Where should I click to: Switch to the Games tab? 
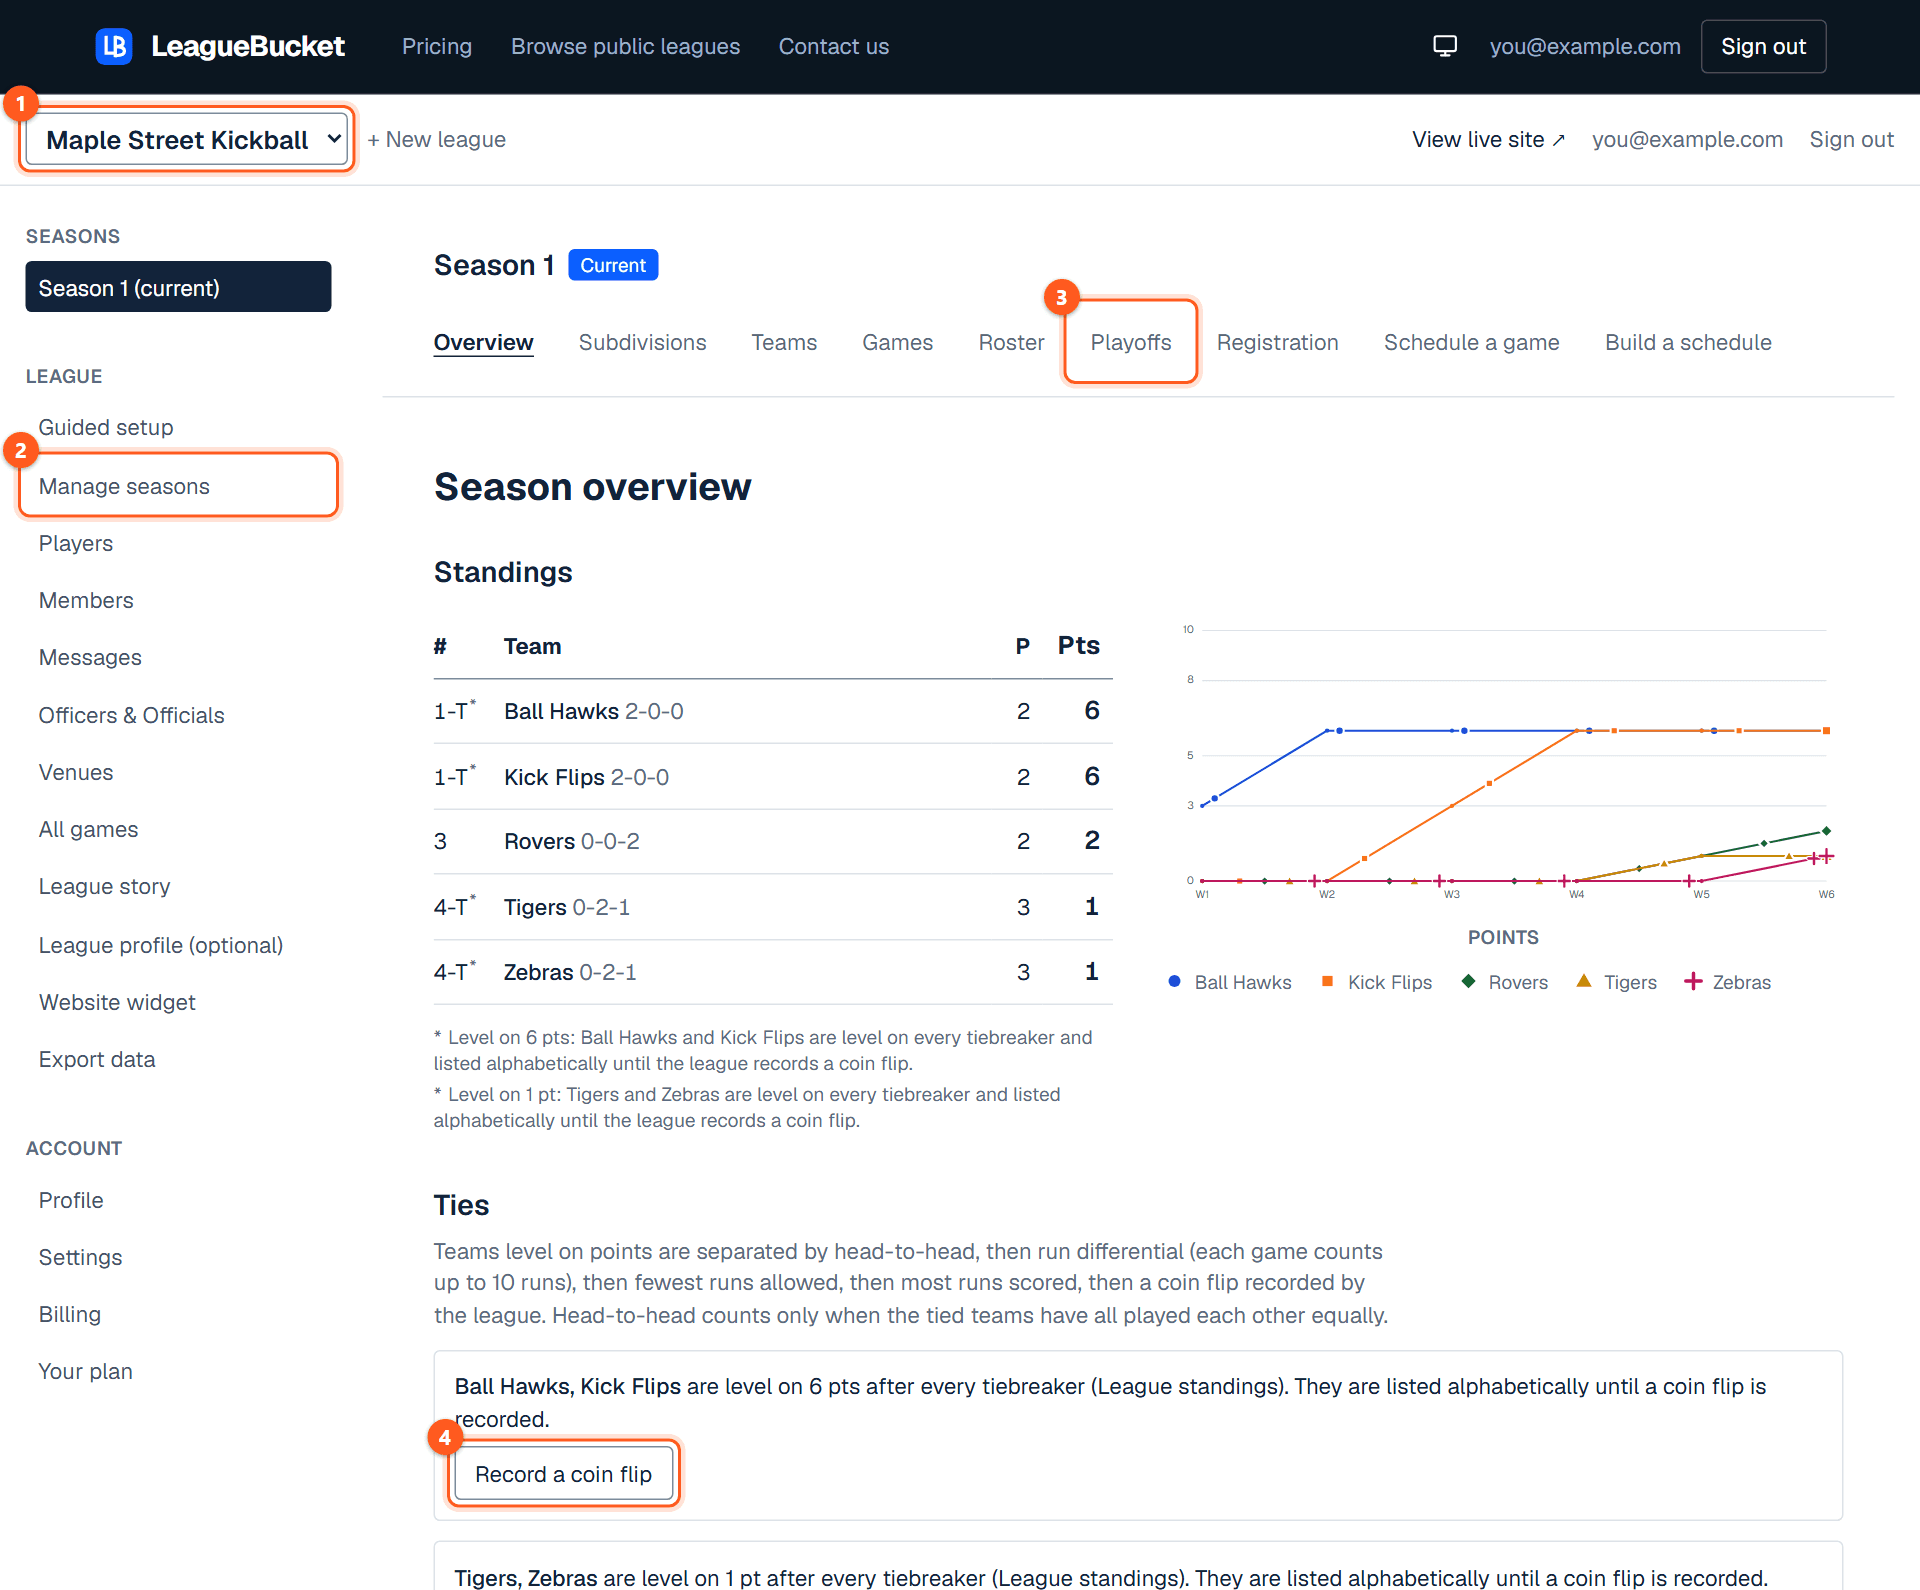(898, 342)
